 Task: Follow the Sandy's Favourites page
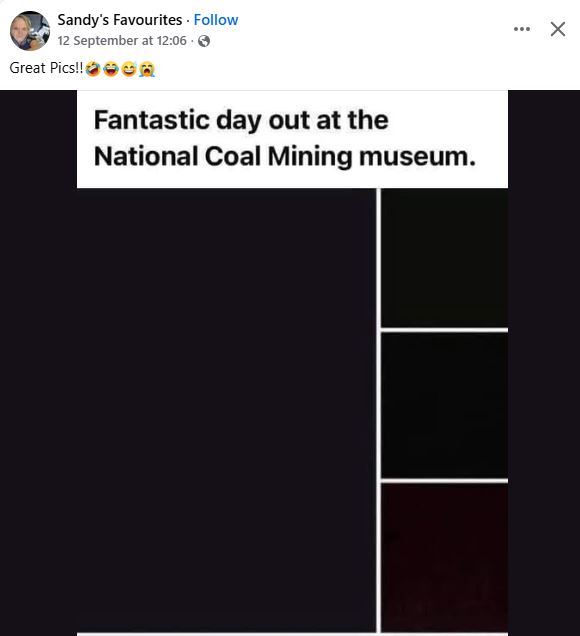click(x=216, y=20)
